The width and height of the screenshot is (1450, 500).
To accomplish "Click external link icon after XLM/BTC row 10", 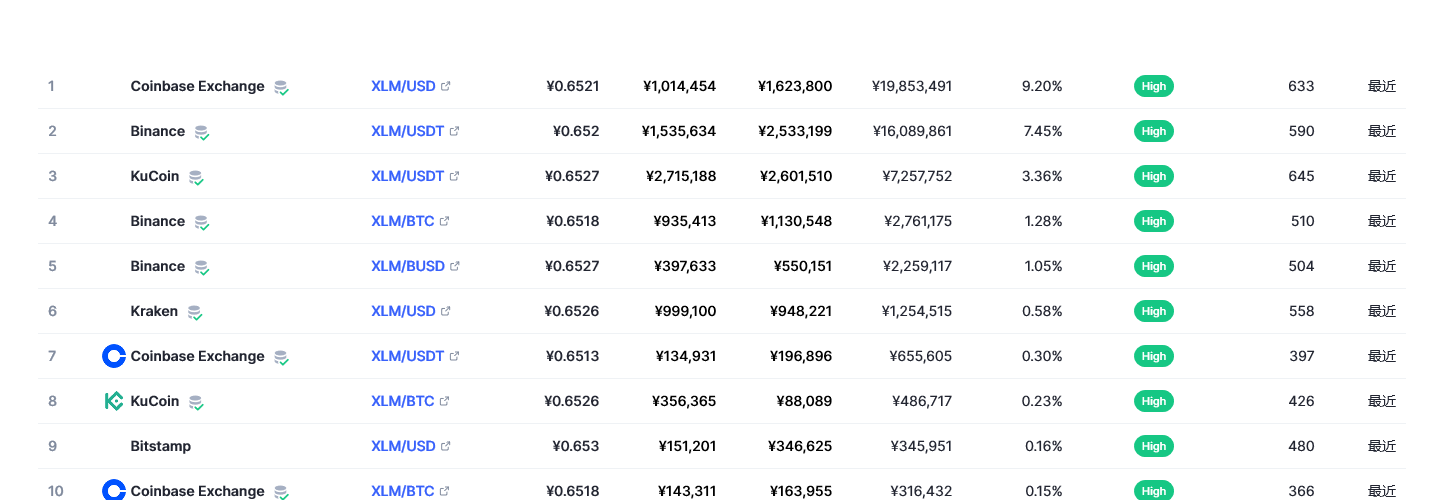I will click(445, 491).
